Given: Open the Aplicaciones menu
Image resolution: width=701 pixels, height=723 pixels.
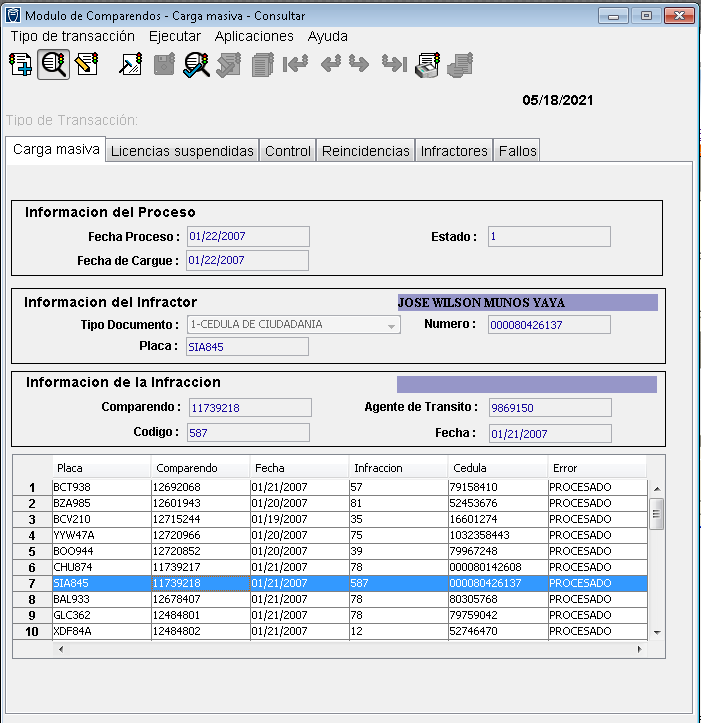Looking at the screenshot, I should pos(254,36).
